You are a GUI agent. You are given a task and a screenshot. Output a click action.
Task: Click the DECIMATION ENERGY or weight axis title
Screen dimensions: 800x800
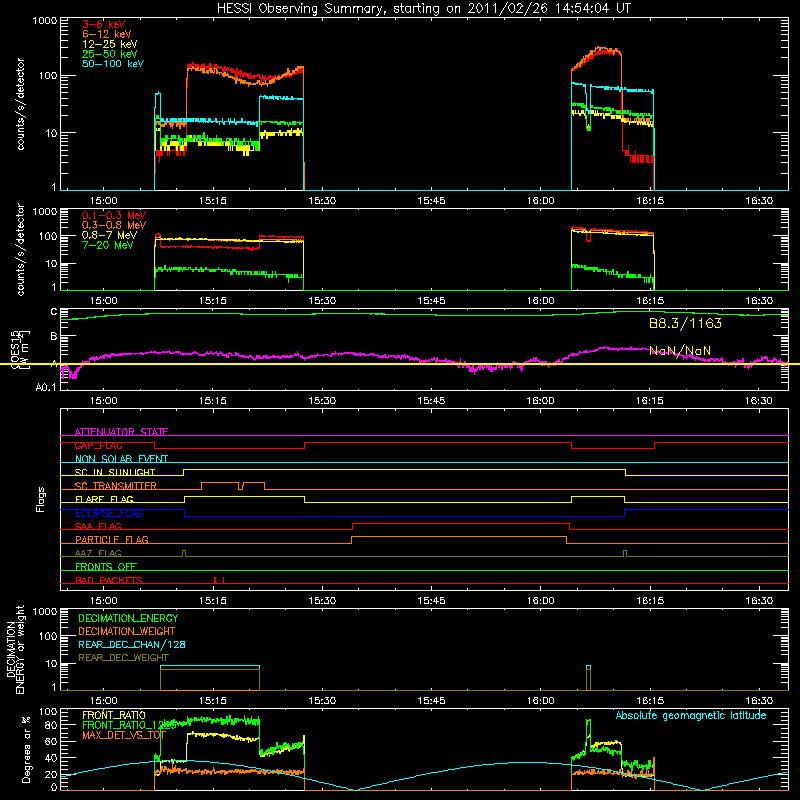click(15, 649)
